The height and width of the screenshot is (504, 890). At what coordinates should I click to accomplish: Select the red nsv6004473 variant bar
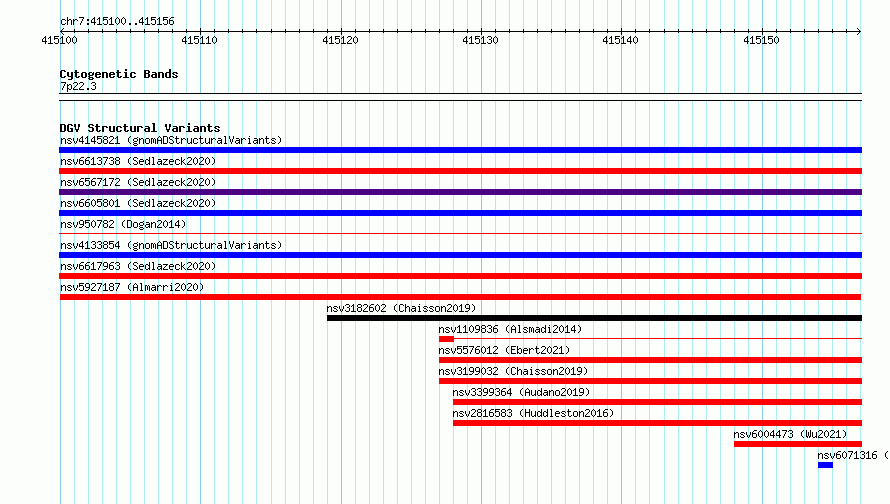798,444
